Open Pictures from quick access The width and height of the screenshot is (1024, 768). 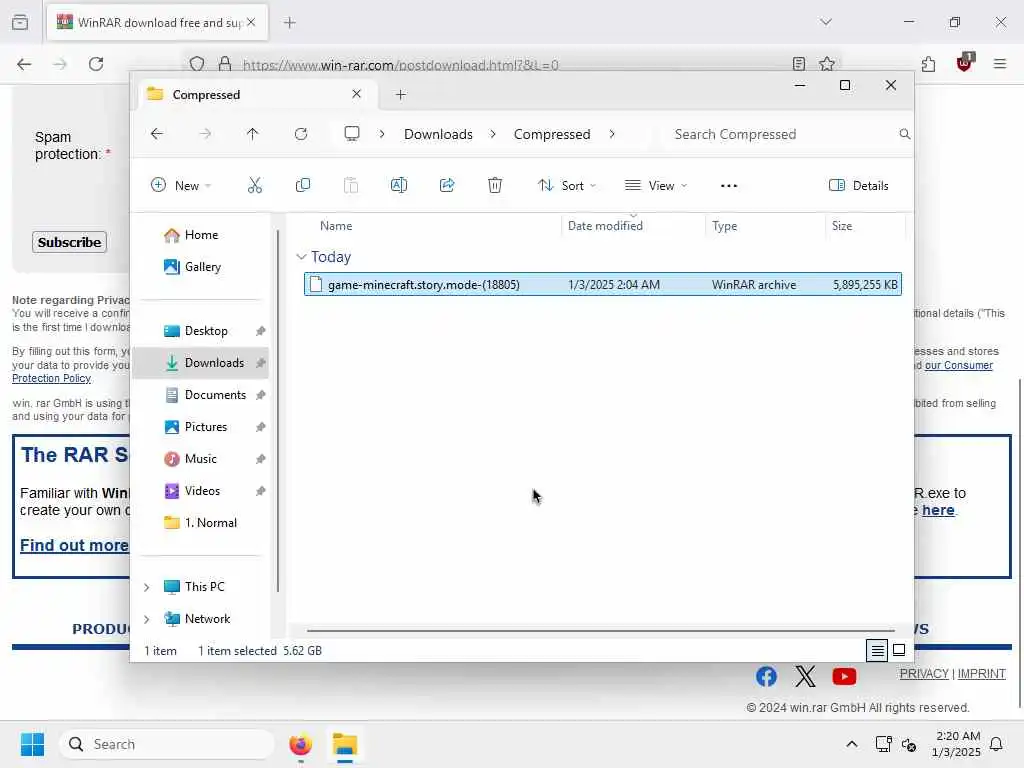(x=201, y=426)
